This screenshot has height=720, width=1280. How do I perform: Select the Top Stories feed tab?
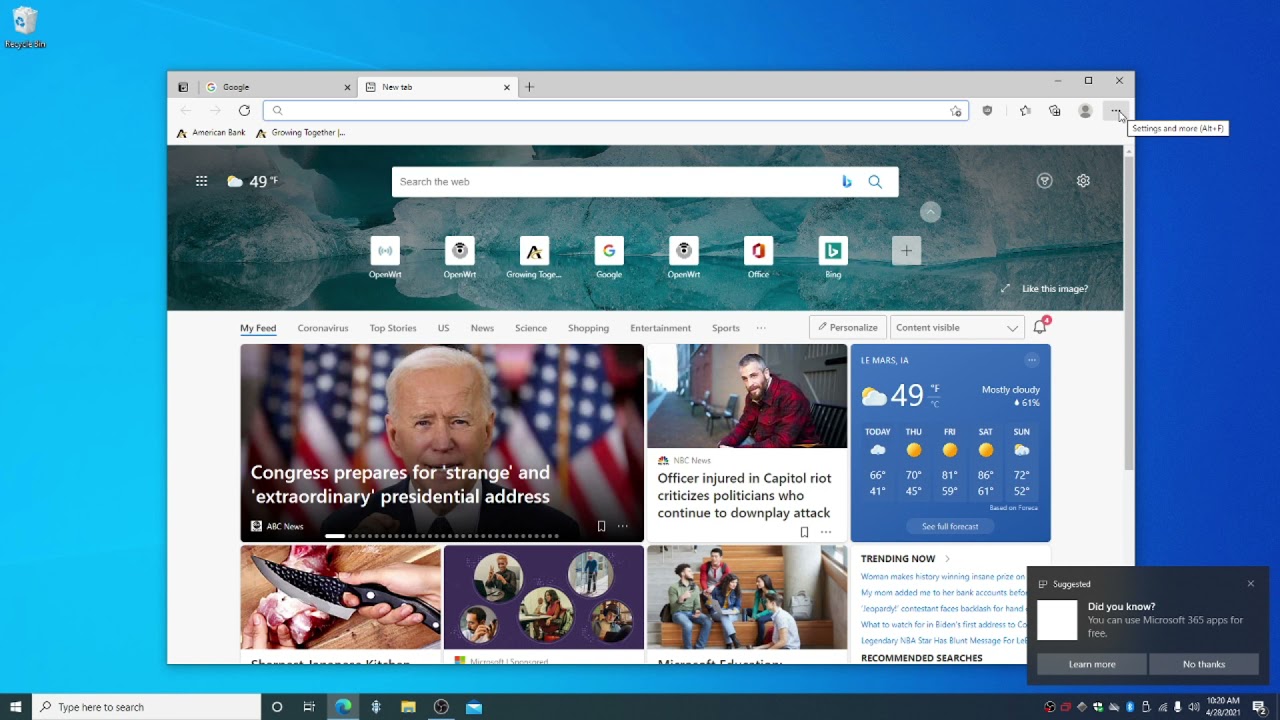pyautogui.click(x=393, y=328)
